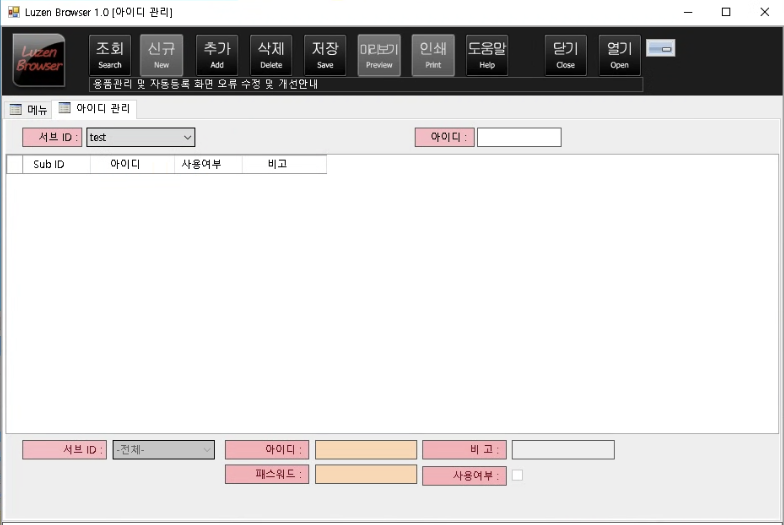Click the Luzen Browser logo

(x=39, y=60)
